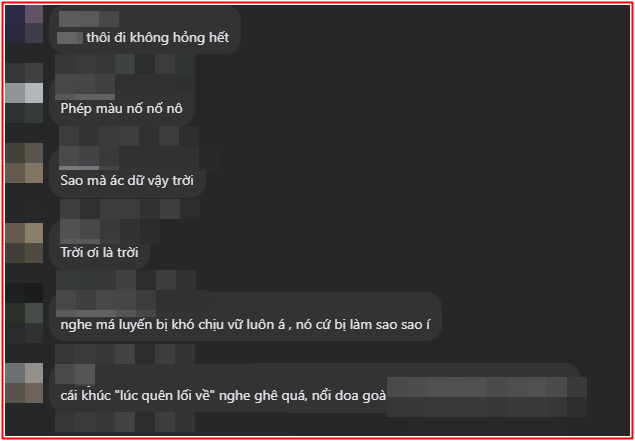635x441 pixels.
Task: Open blurred commenter name above "nghe má luyến"
Action: pyautogui.click(x=106, y=305)
